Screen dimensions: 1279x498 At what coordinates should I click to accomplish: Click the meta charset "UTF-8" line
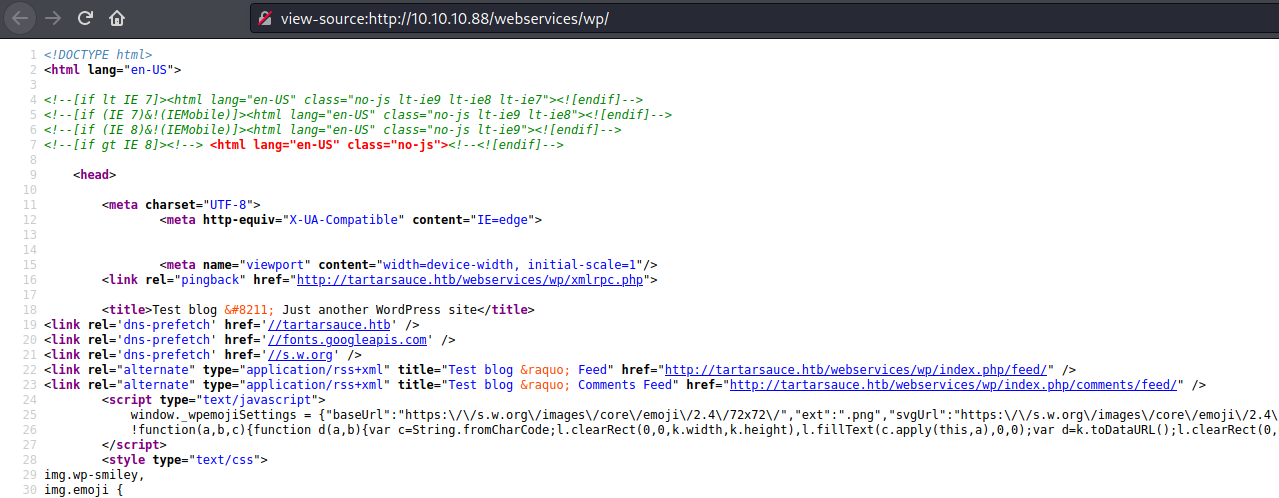click(x=181, y=204)
